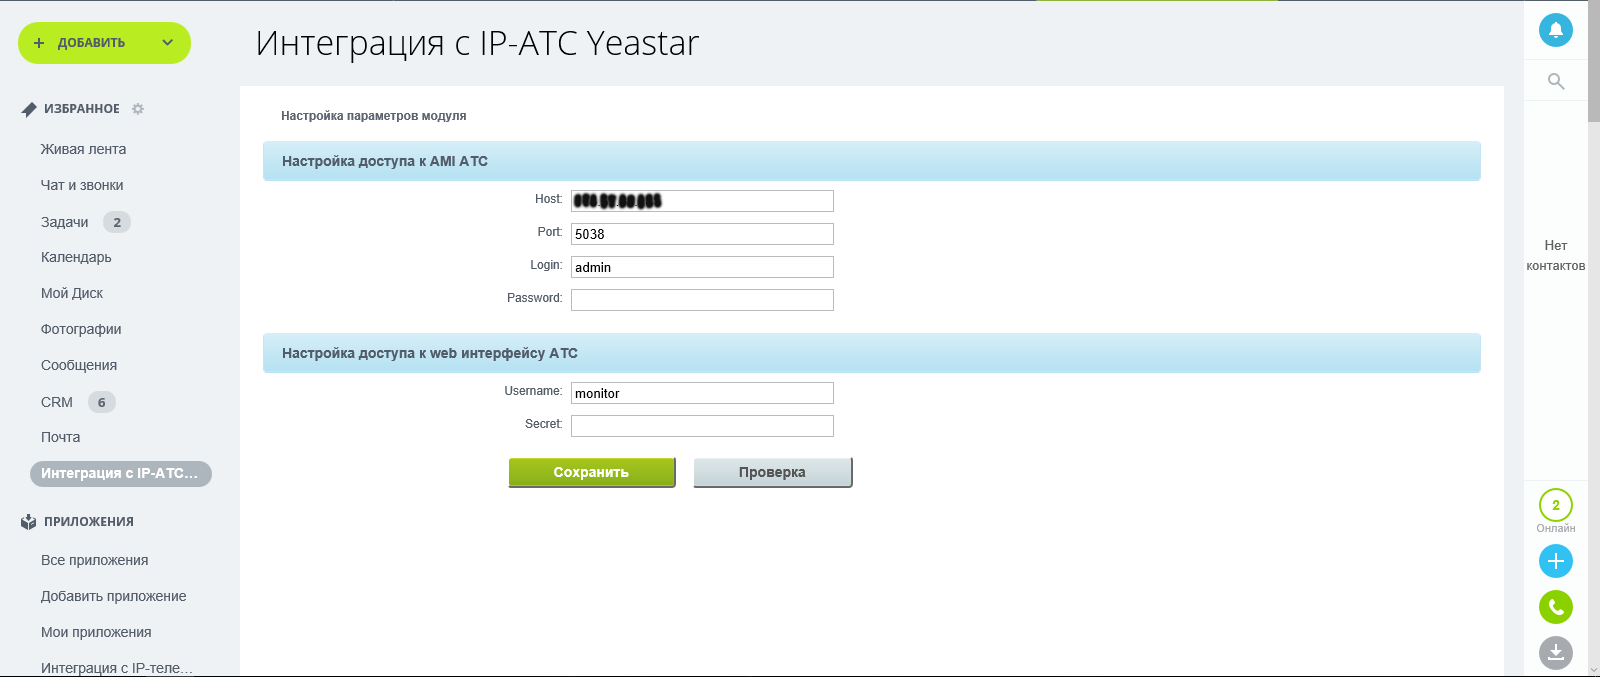Open Сообщения in sidebar
This screenshot has width=1600, height=677.
pyautogui.click(x=79, y=365)
